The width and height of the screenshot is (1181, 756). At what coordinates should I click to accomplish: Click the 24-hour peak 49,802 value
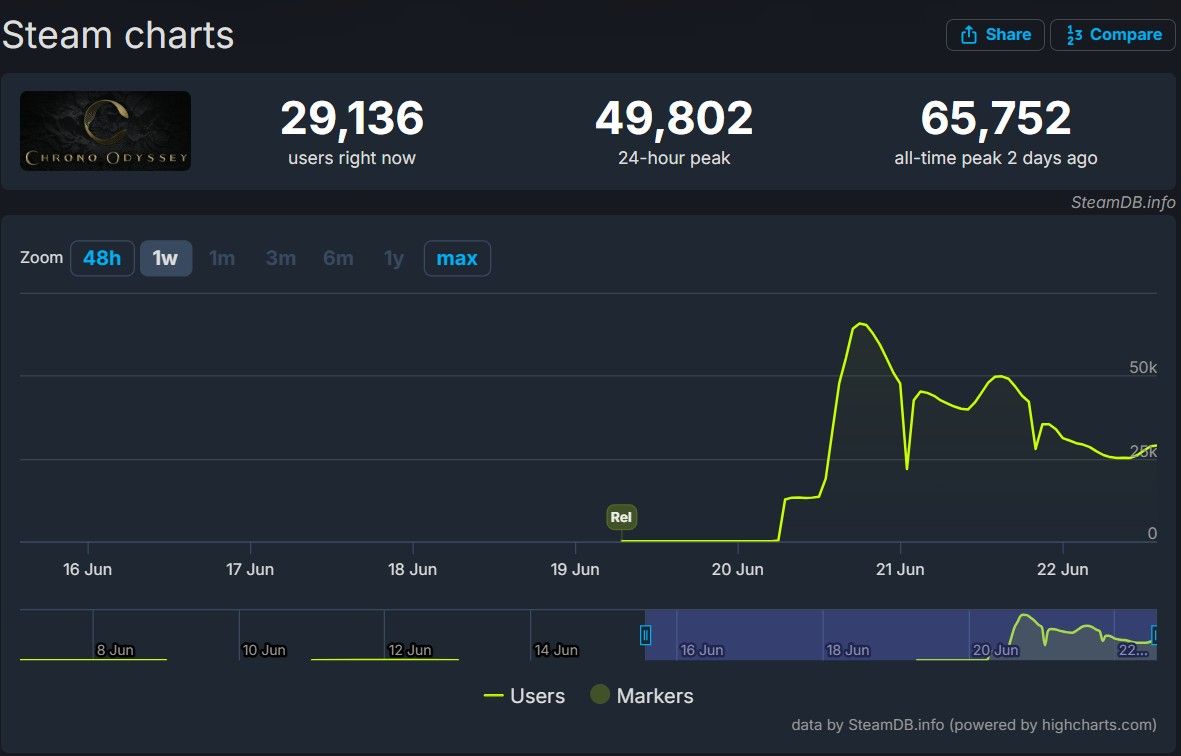(673, 119)
